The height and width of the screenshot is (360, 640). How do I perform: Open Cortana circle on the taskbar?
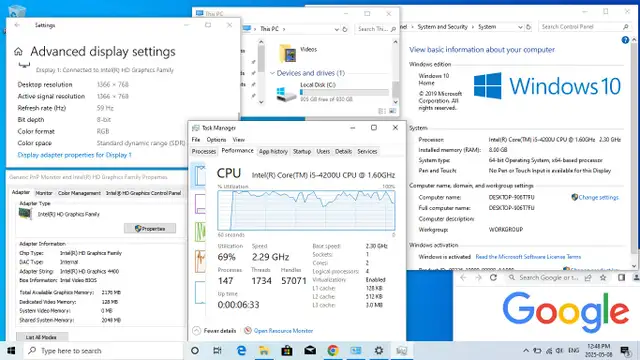(x=195, y=351)
